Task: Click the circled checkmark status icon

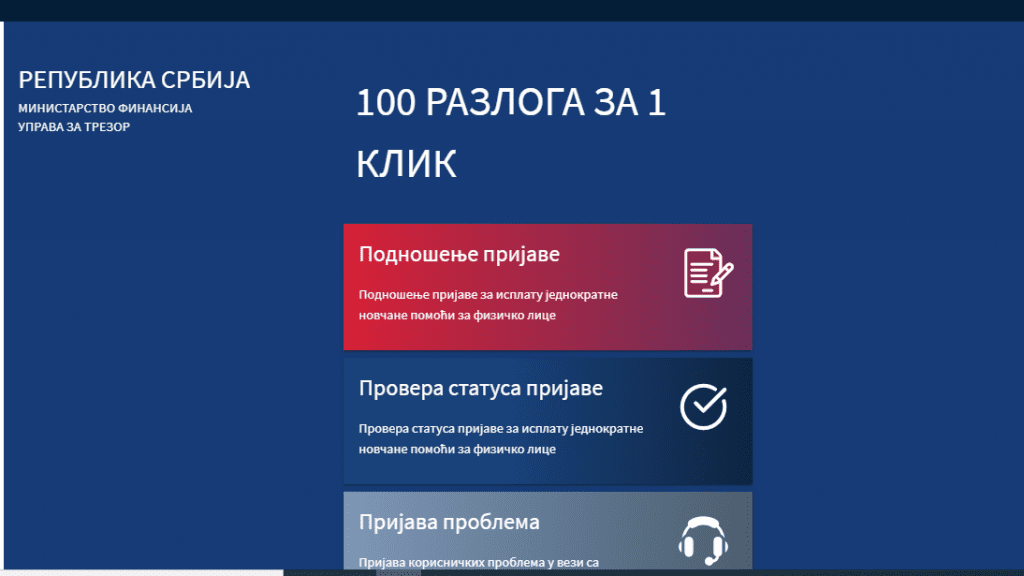Action: point(703,407)
